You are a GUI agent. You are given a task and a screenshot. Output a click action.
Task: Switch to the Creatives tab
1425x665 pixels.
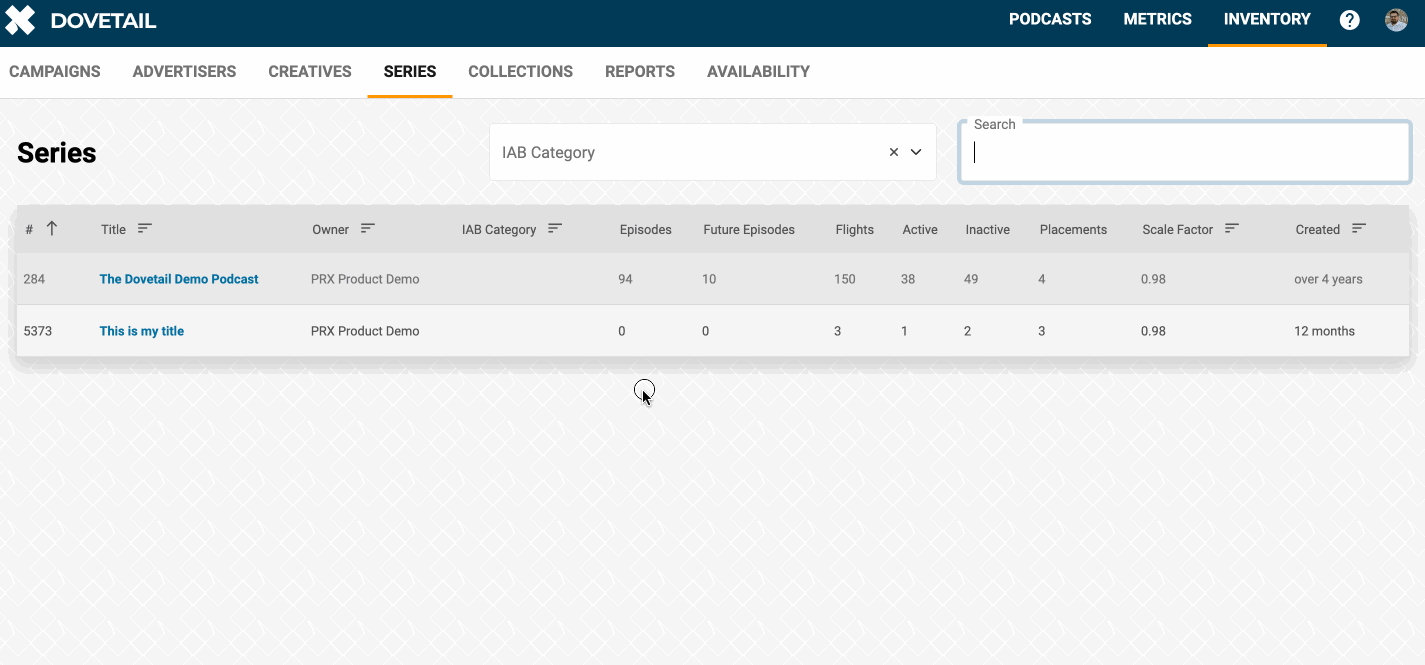point(310,72)
